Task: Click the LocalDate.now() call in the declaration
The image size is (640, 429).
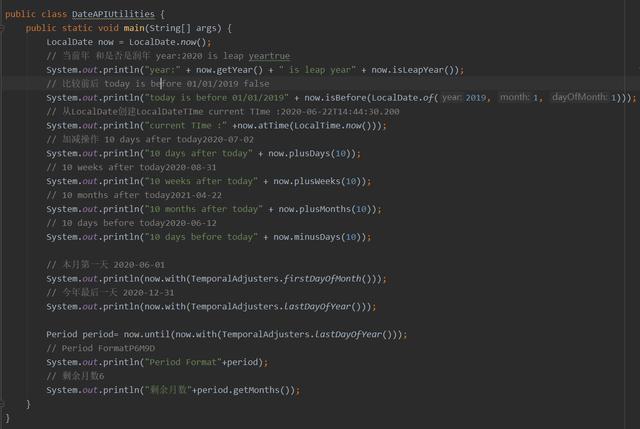Action: pyautogui.click(x=168, y=42)
